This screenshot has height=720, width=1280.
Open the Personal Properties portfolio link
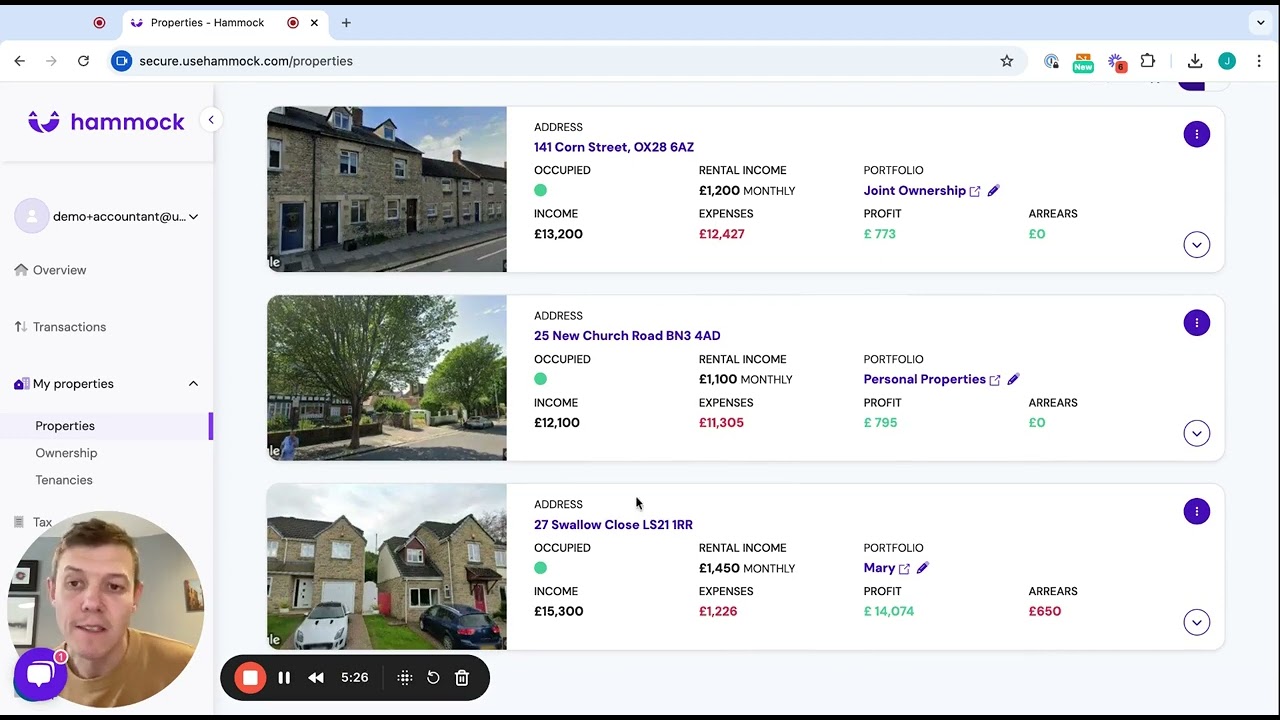925,380
